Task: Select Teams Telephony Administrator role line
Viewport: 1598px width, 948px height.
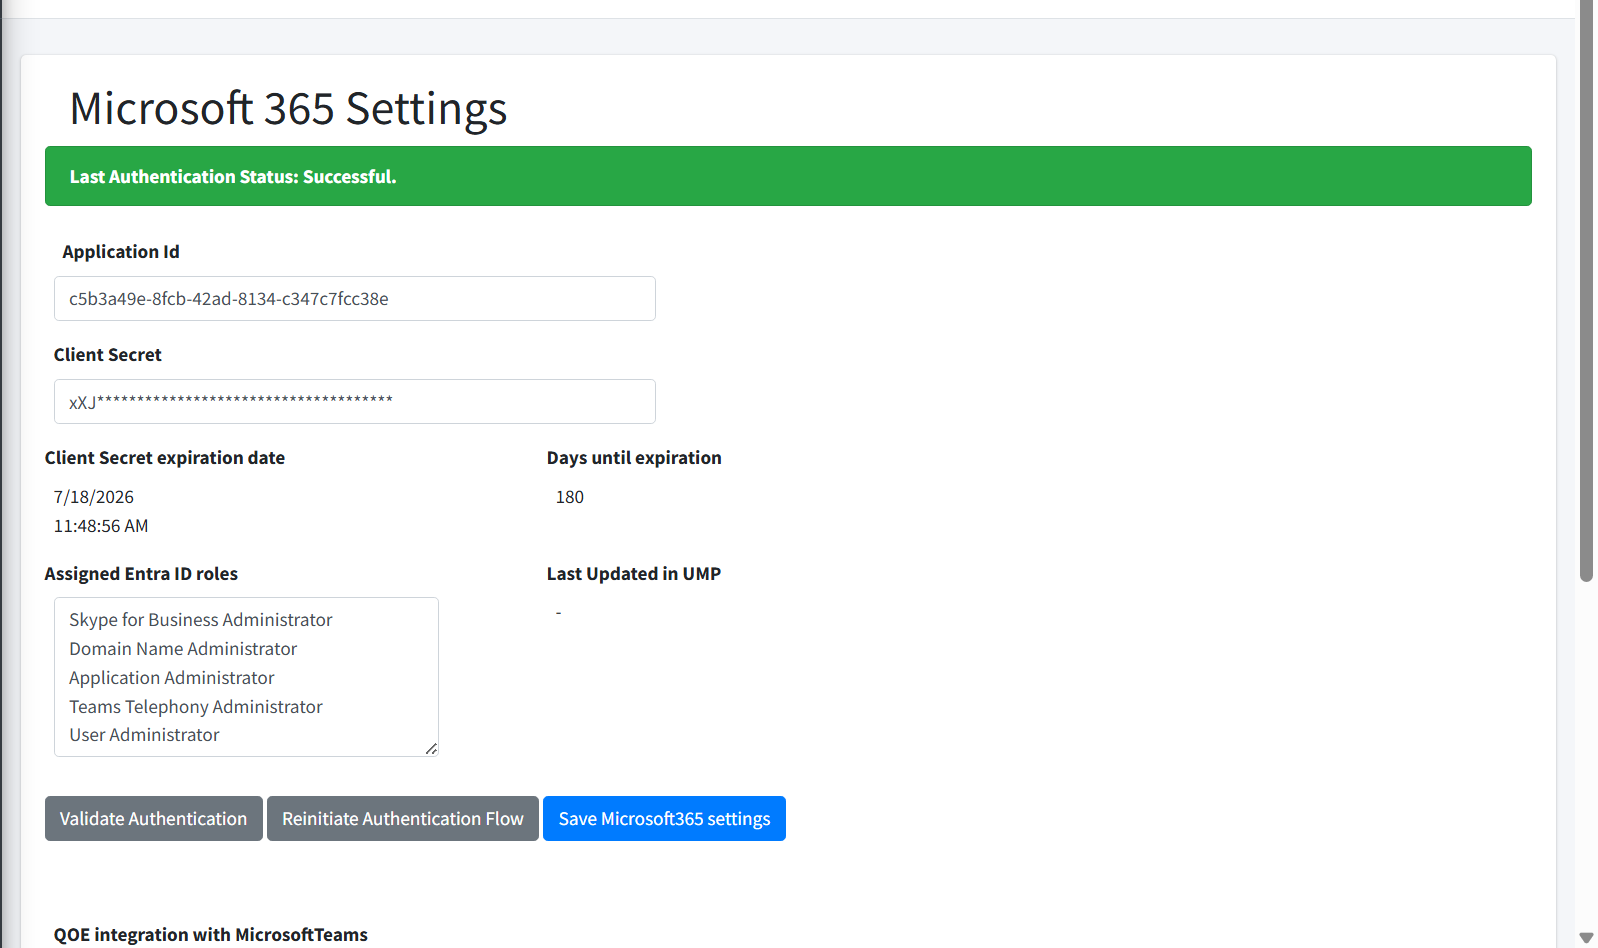Action: coord(195,707)
